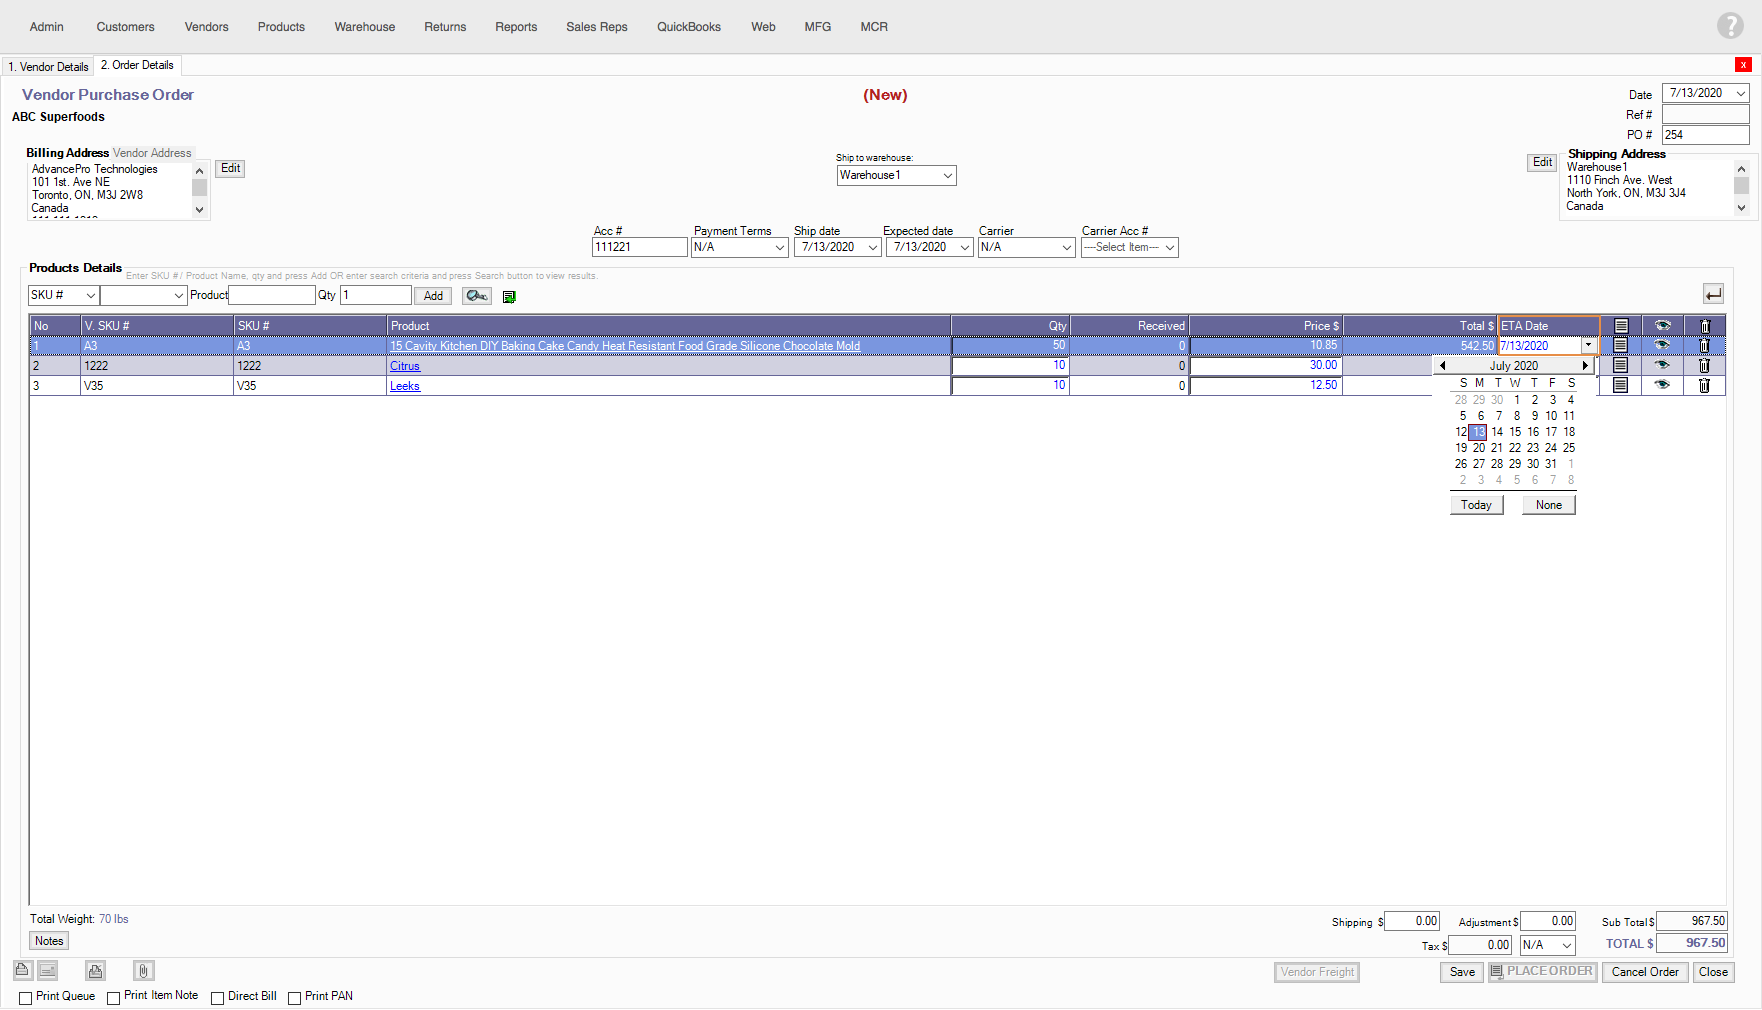Open the Ship to warehouse dropdown
This screenshot has width=1762, height=1010.
[896, 176]
